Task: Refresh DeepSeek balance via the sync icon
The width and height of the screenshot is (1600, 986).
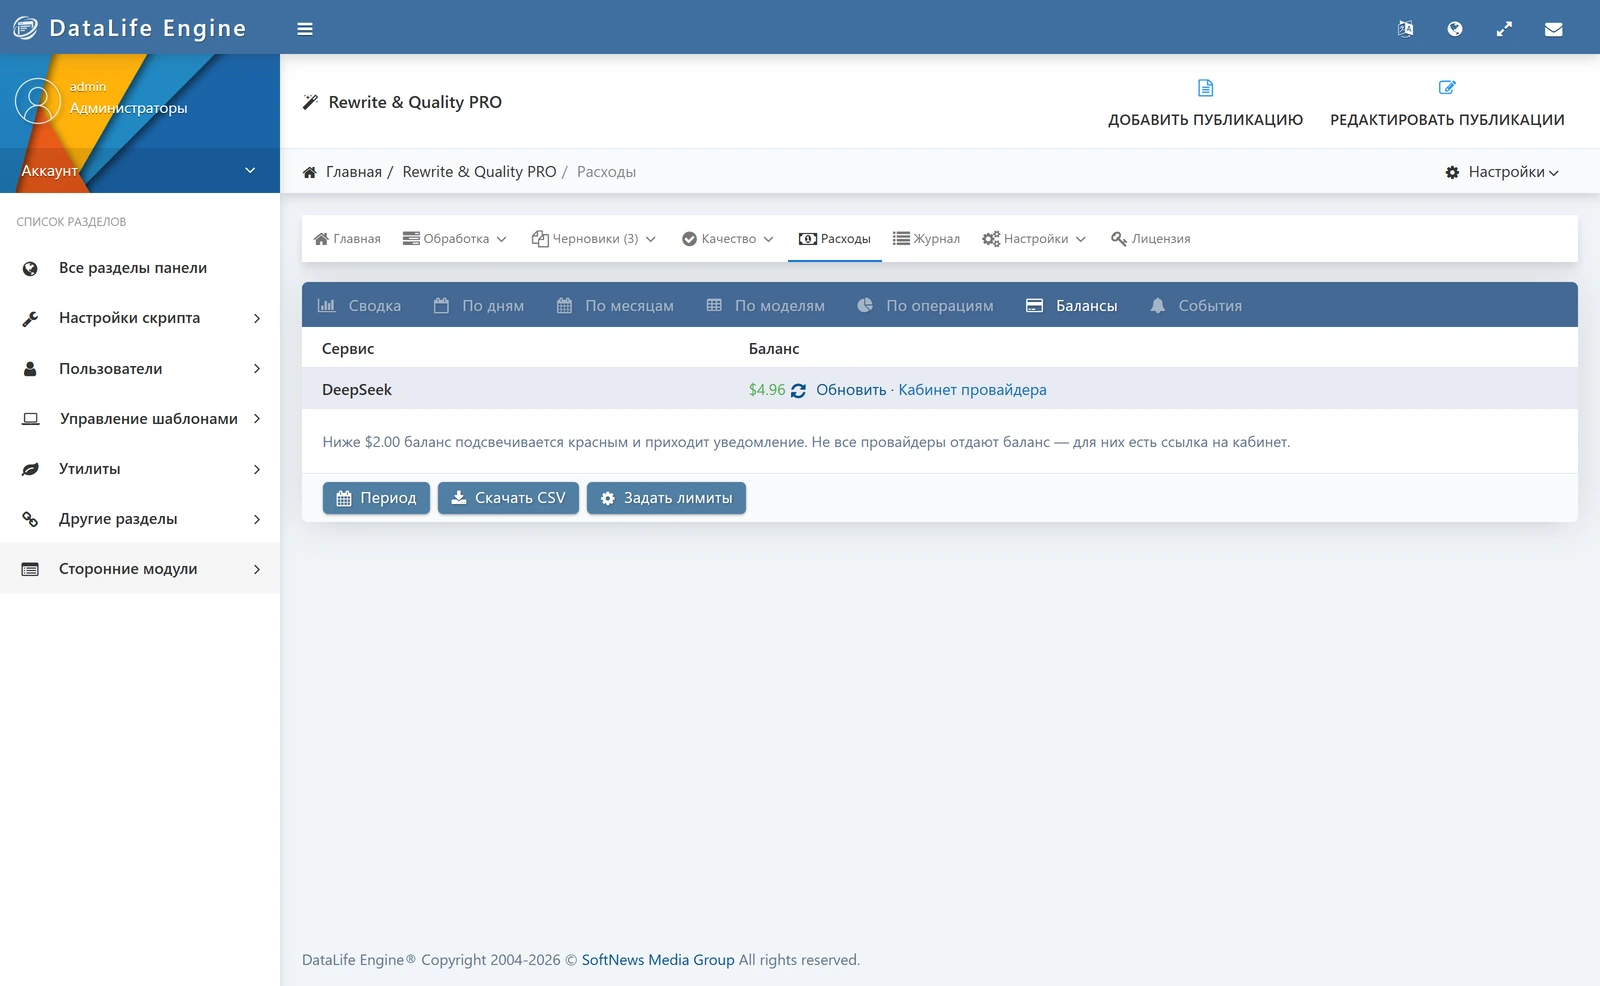Action: click(x=798, y=391)
